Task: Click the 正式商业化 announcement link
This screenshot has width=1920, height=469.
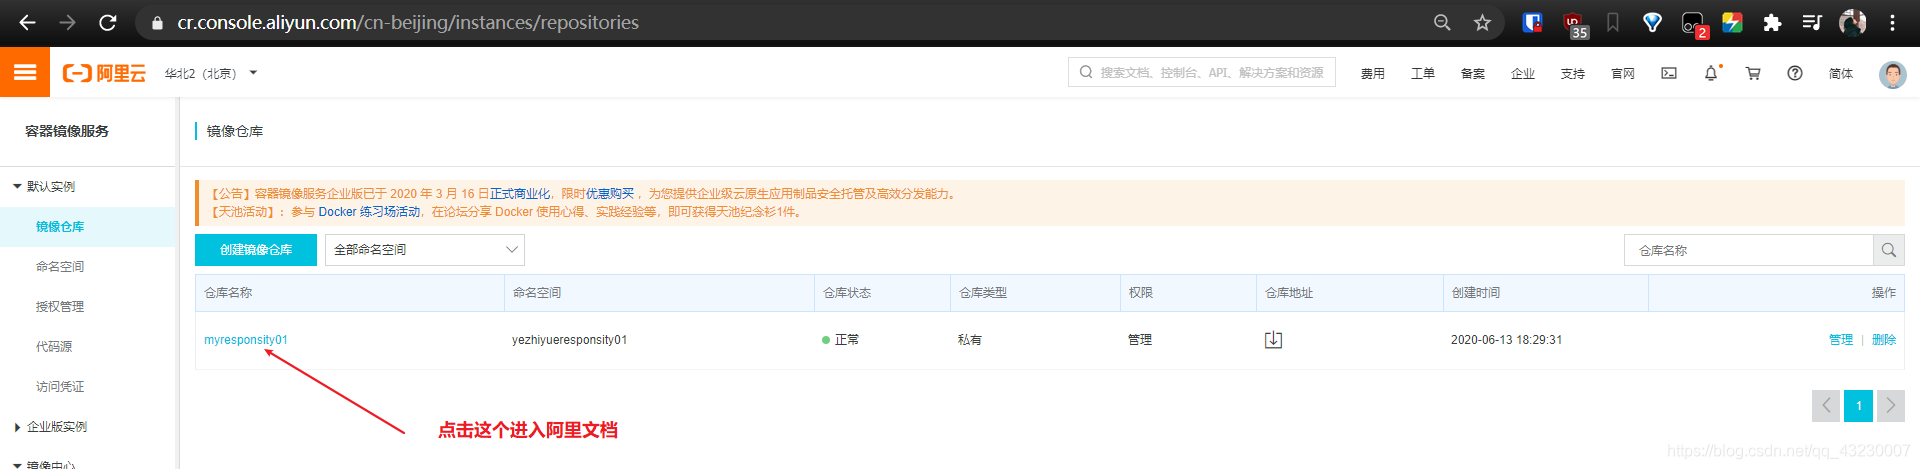Action: pyautogui.click(x=520, y=194)
